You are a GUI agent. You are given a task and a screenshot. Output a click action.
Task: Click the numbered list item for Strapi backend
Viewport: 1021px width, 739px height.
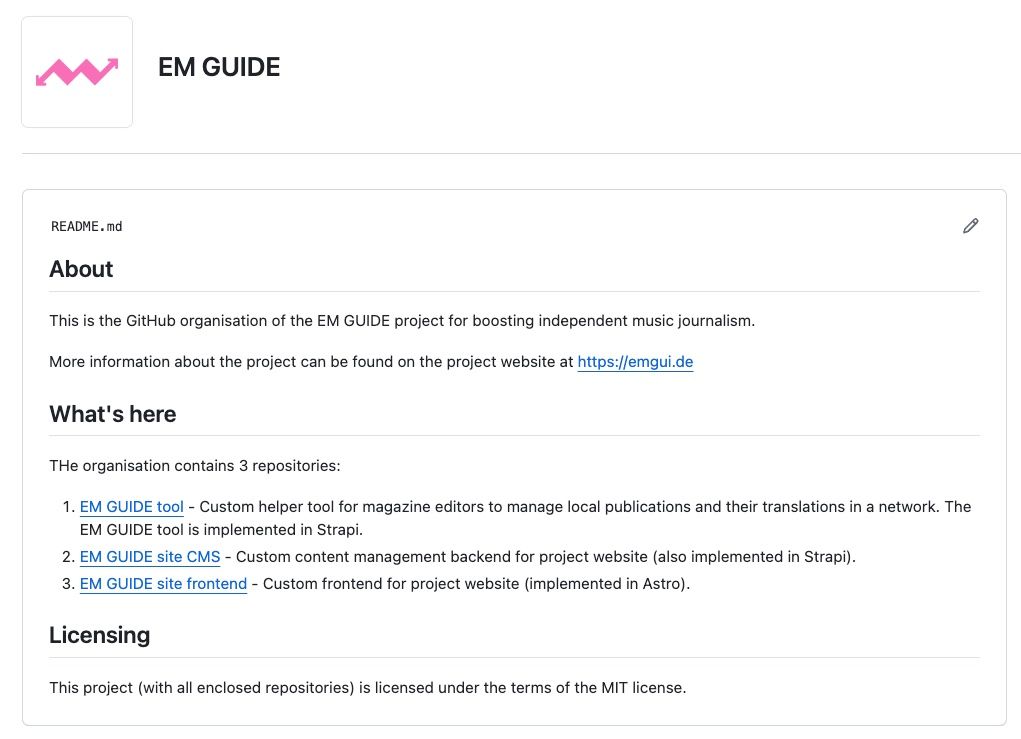466,556
